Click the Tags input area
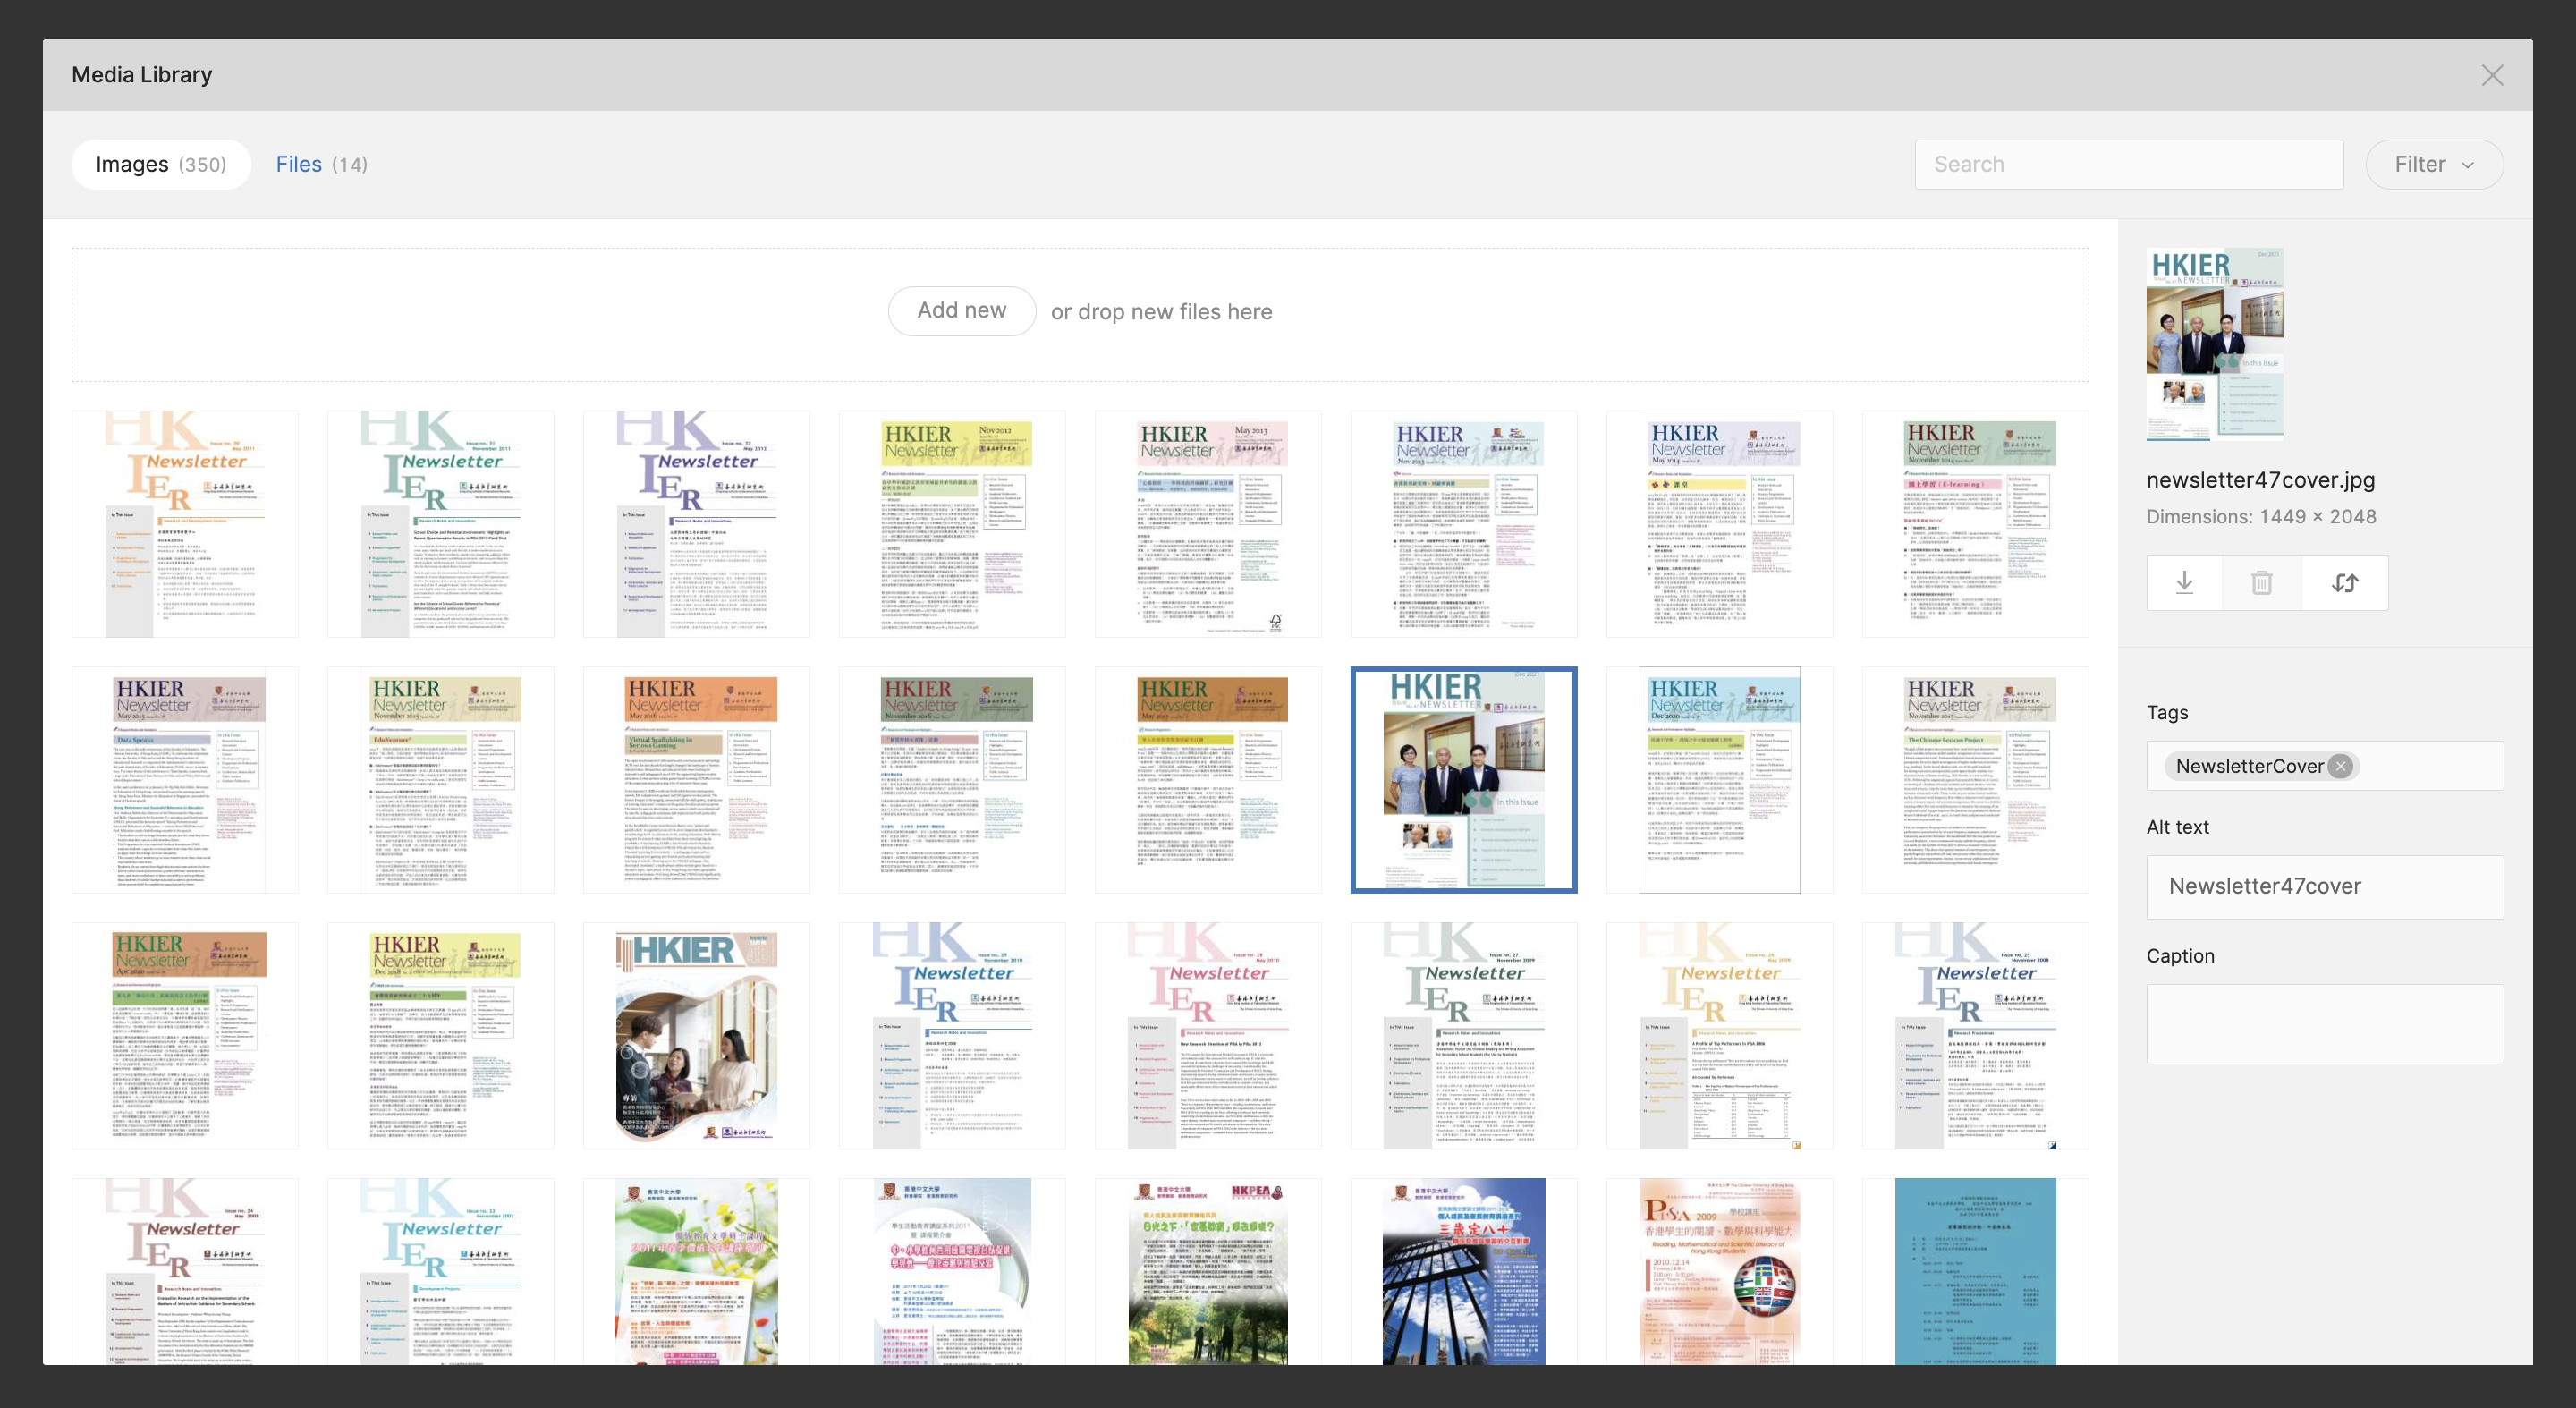2576x1408 pixels. pyautogui.click(x=2430, y=766)
